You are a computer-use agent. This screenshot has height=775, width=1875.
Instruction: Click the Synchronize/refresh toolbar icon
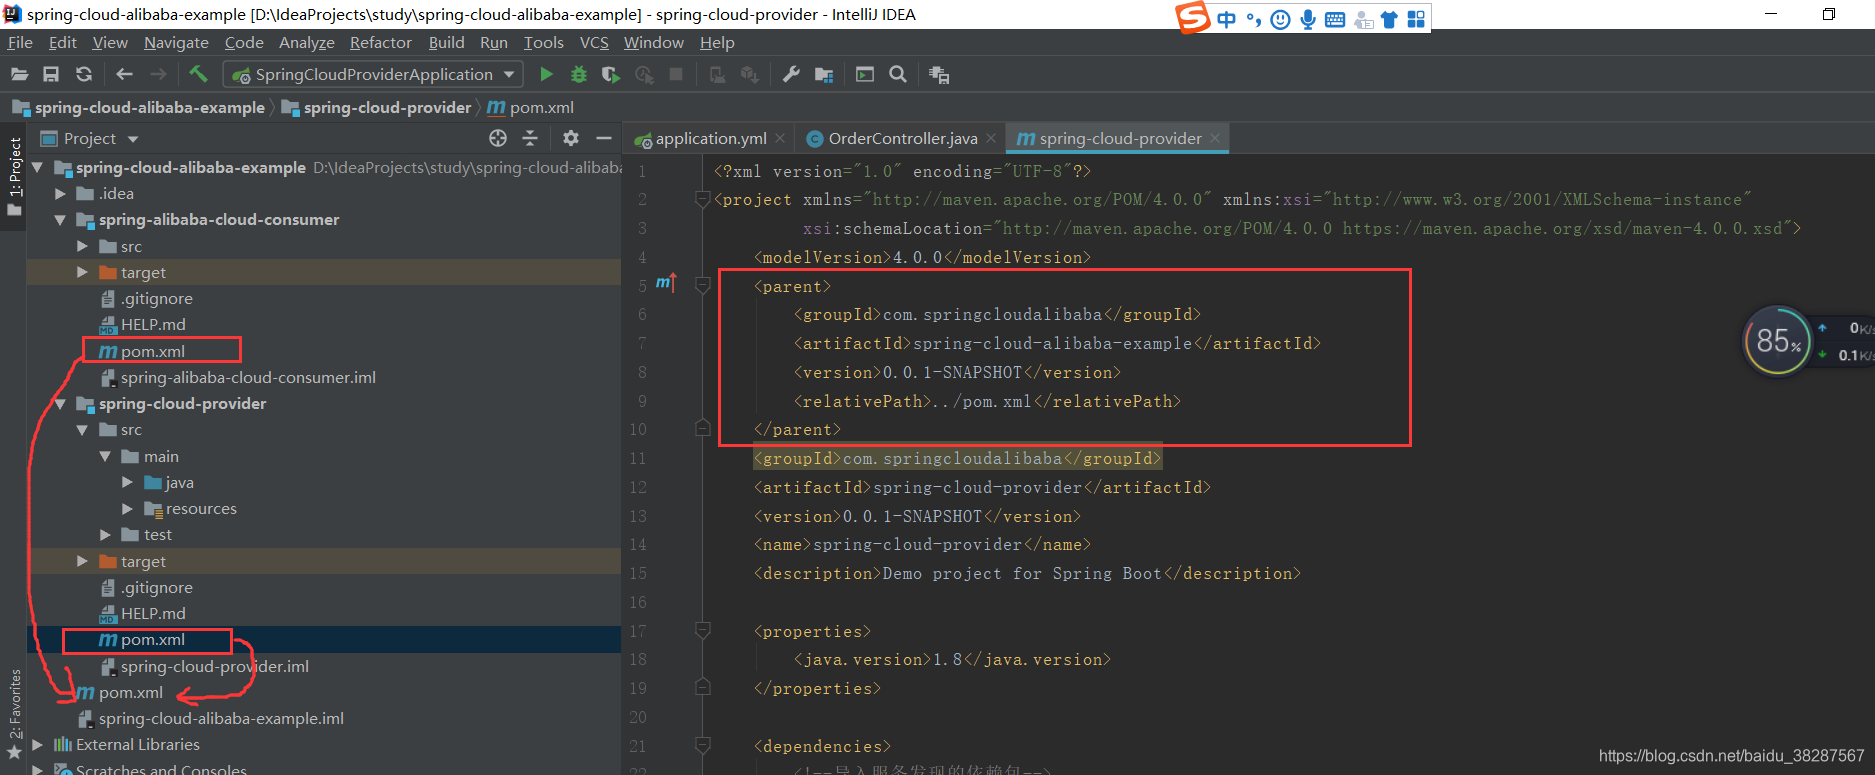tap(84, 74)
